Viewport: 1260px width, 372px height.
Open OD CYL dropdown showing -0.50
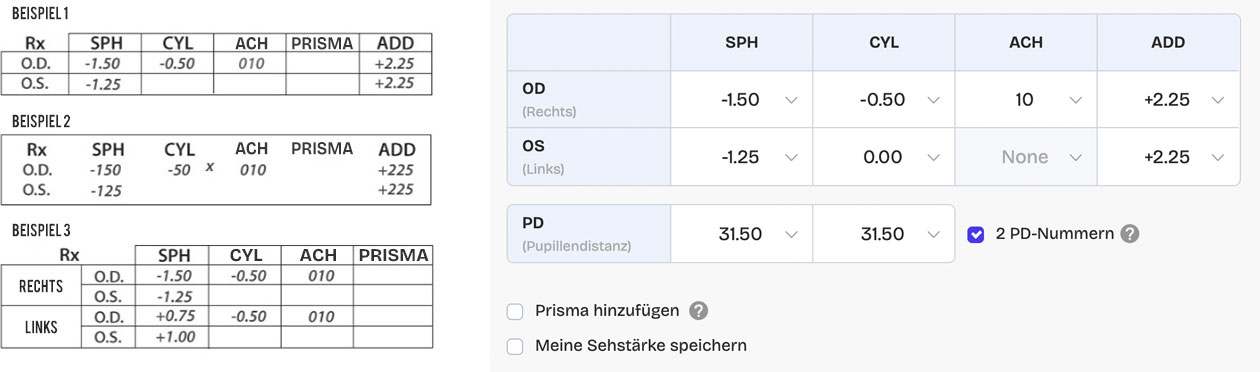(x=883, y=100)
